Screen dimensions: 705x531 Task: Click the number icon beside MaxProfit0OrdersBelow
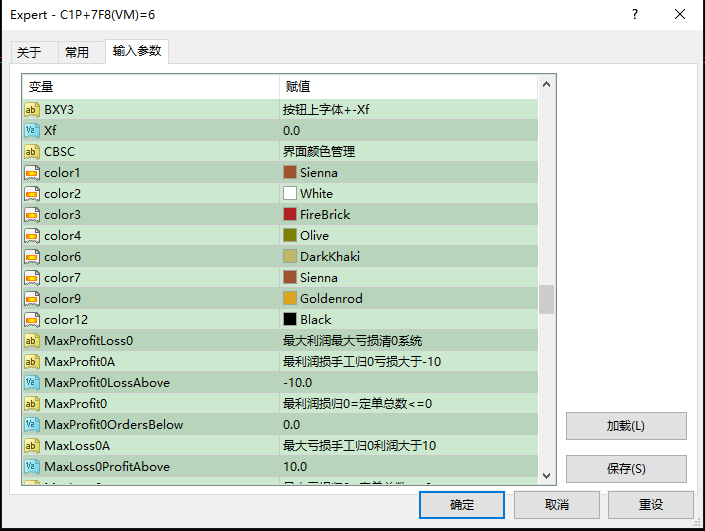[31, 425]
